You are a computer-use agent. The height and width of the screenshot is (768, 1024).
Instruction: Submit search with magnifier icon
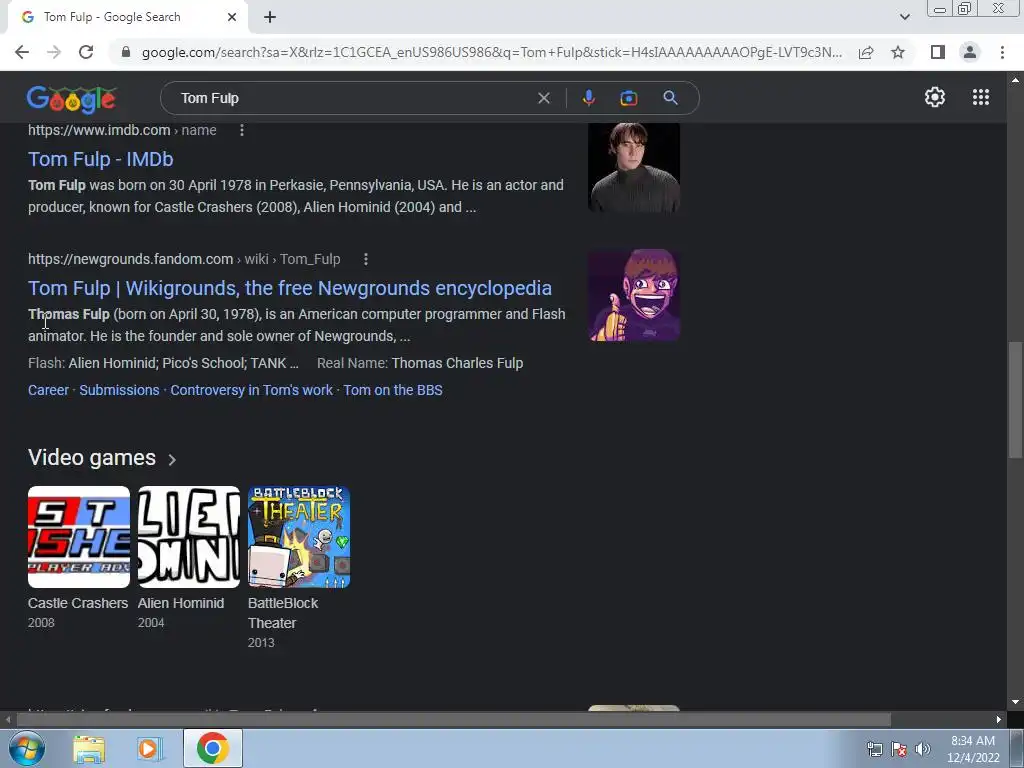coord(670,98)
